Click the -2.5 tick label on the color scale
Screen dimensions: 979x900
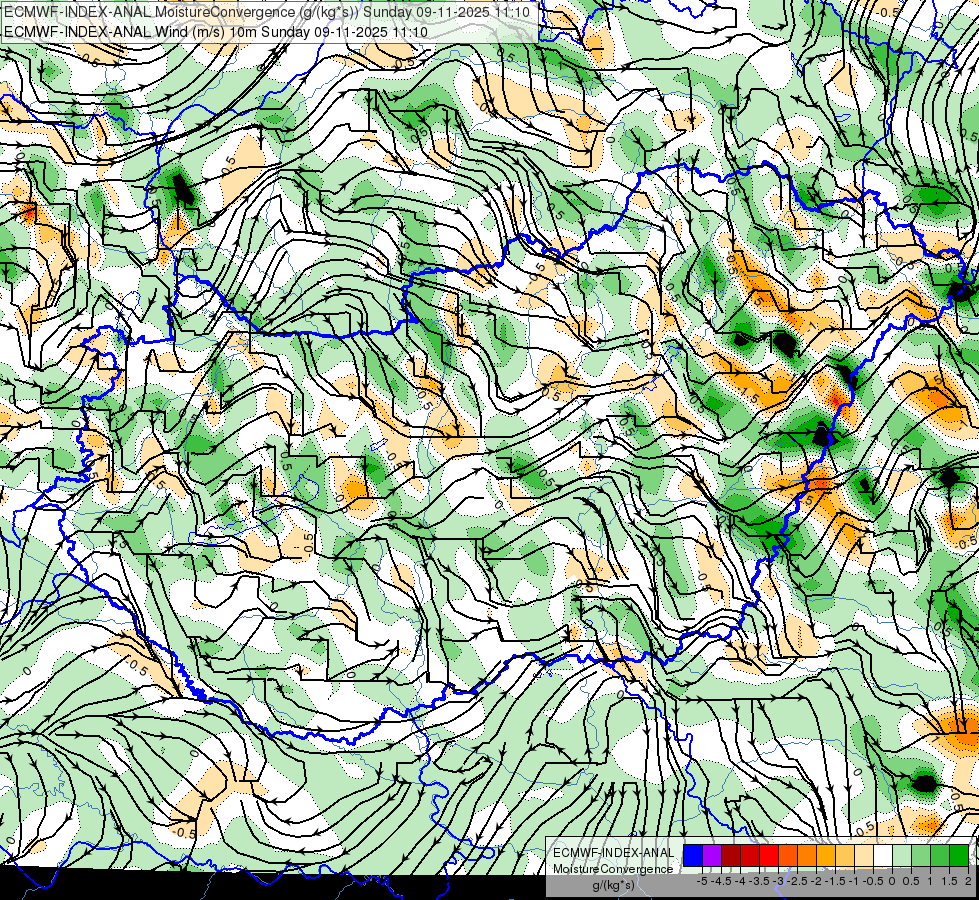pyautogui.click(x=799, y=881)
